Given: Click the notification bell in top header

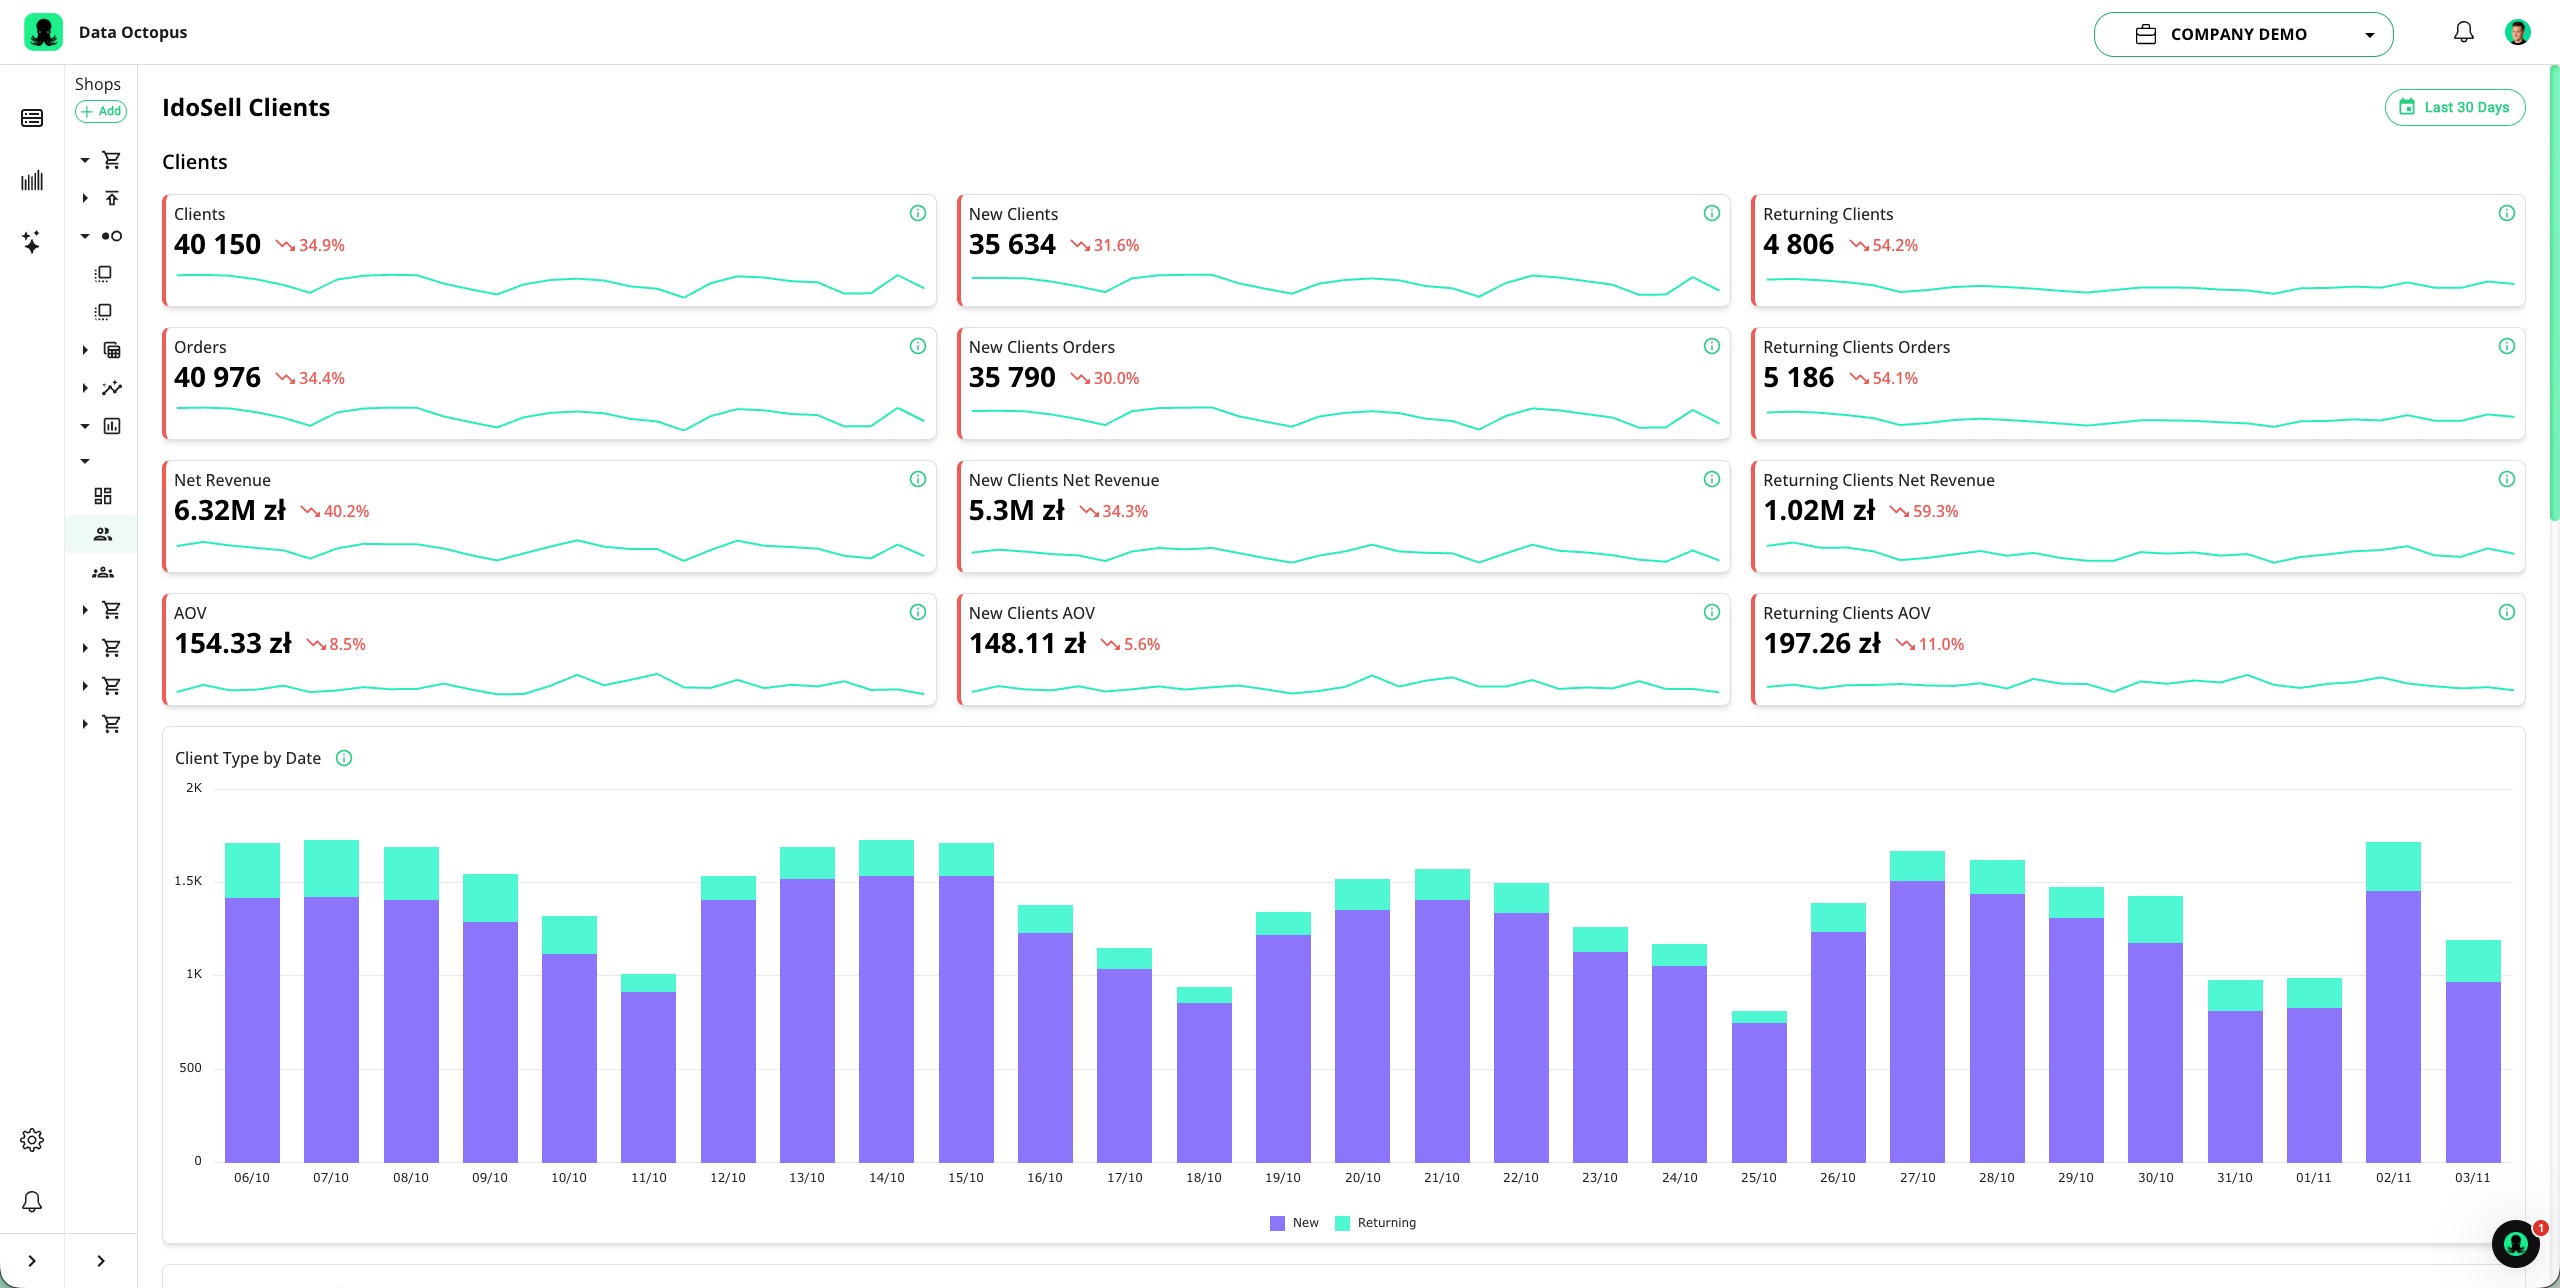Looking at the screenshot, I should click(2464, 33).
